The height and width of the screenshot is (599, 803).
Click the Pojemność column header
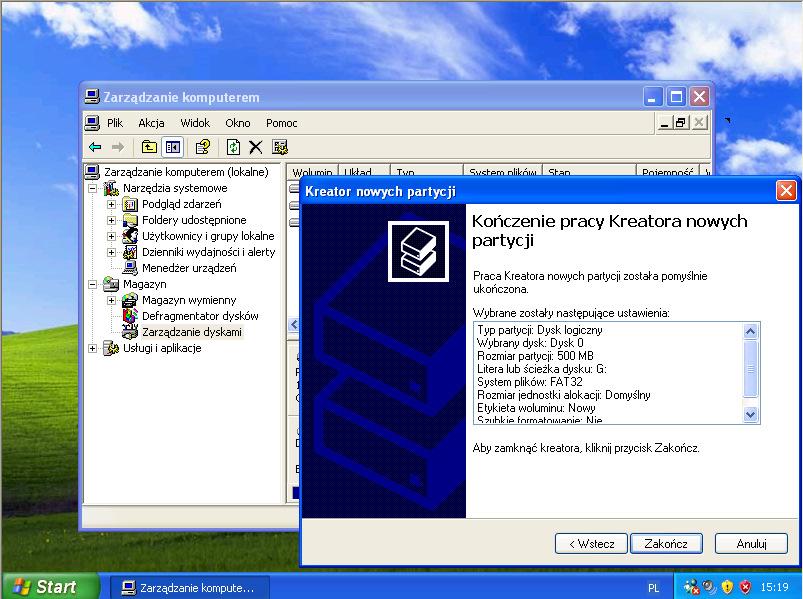pyautogui.click(x=667, y=172)
